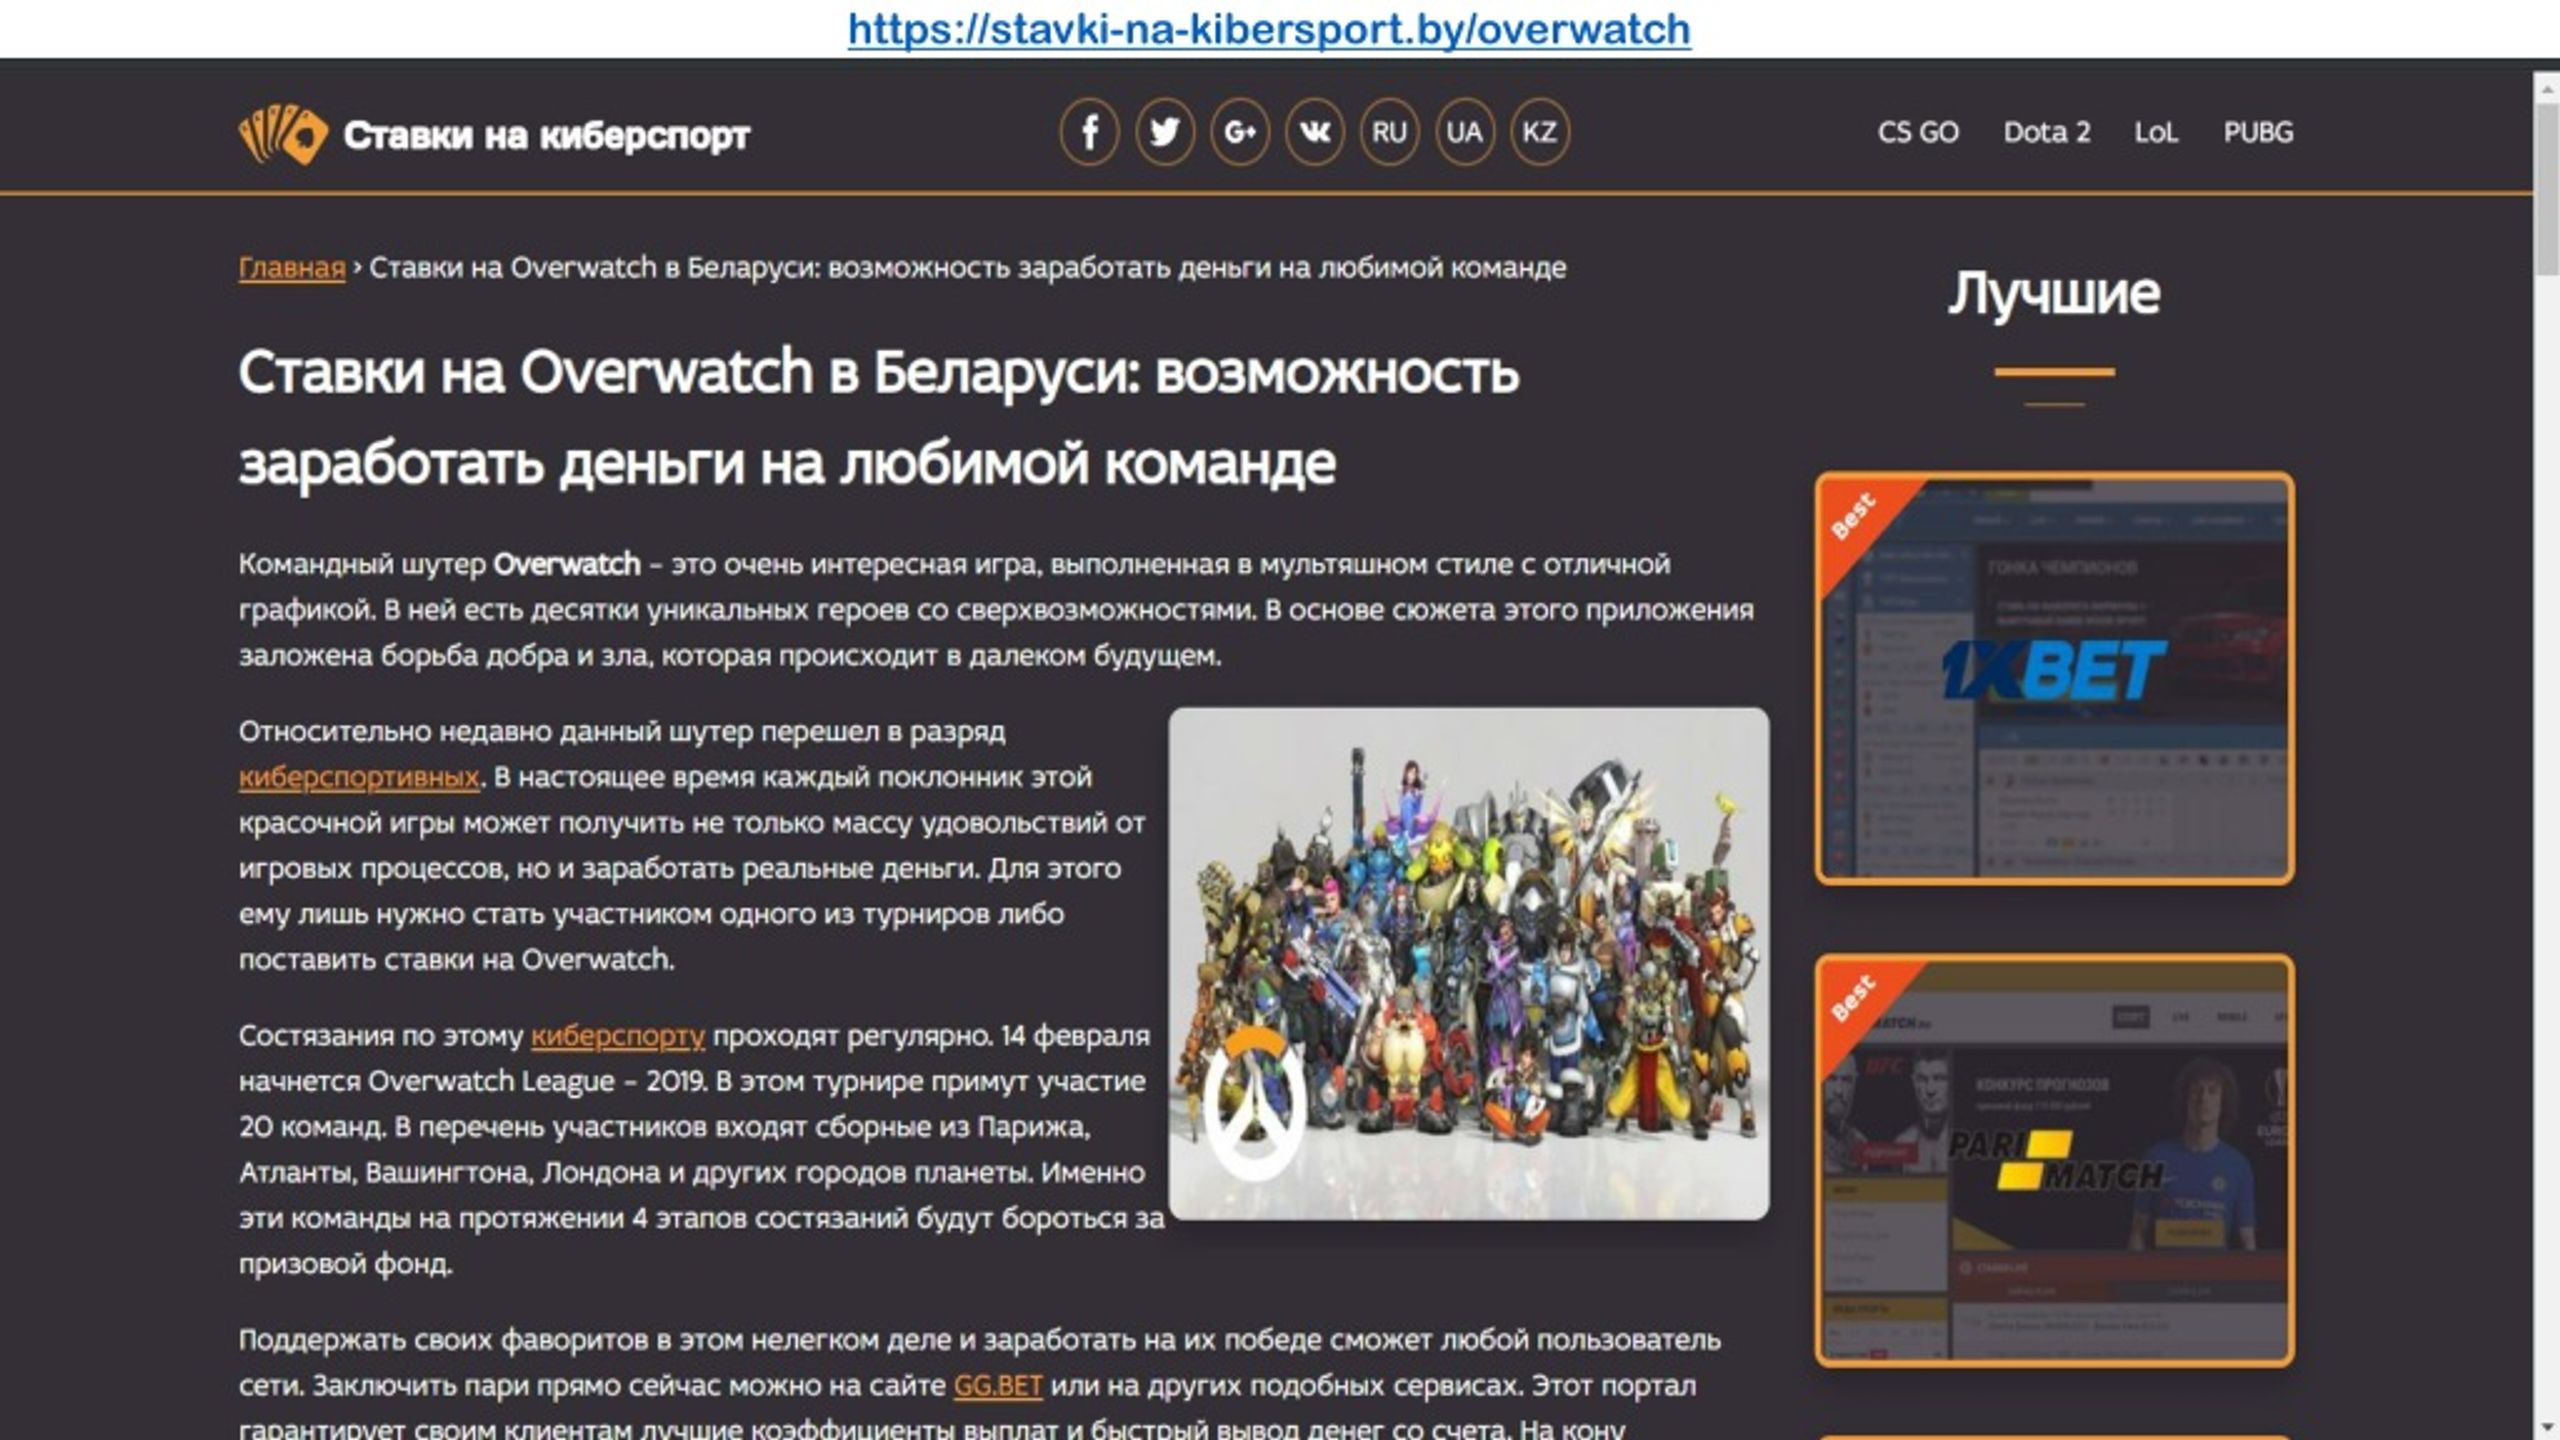Click the scrollbar down arrow
Image resolution: width=2560 pixels, height=1440 pixels.
pos(2547,1426)
